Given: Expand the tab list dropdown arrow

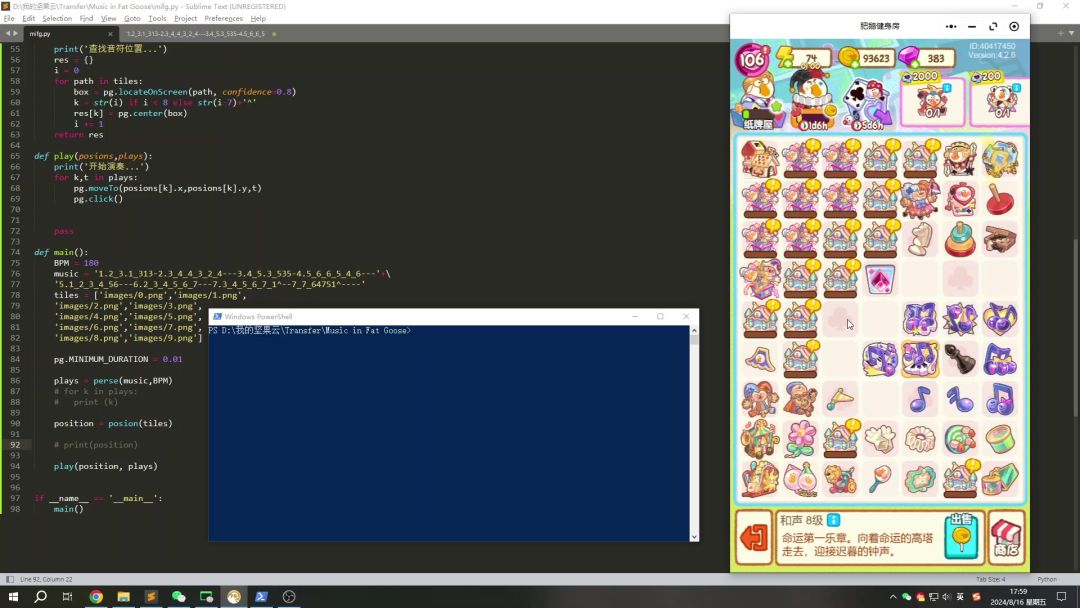Looking at the screenshot, I should 1060,33.
